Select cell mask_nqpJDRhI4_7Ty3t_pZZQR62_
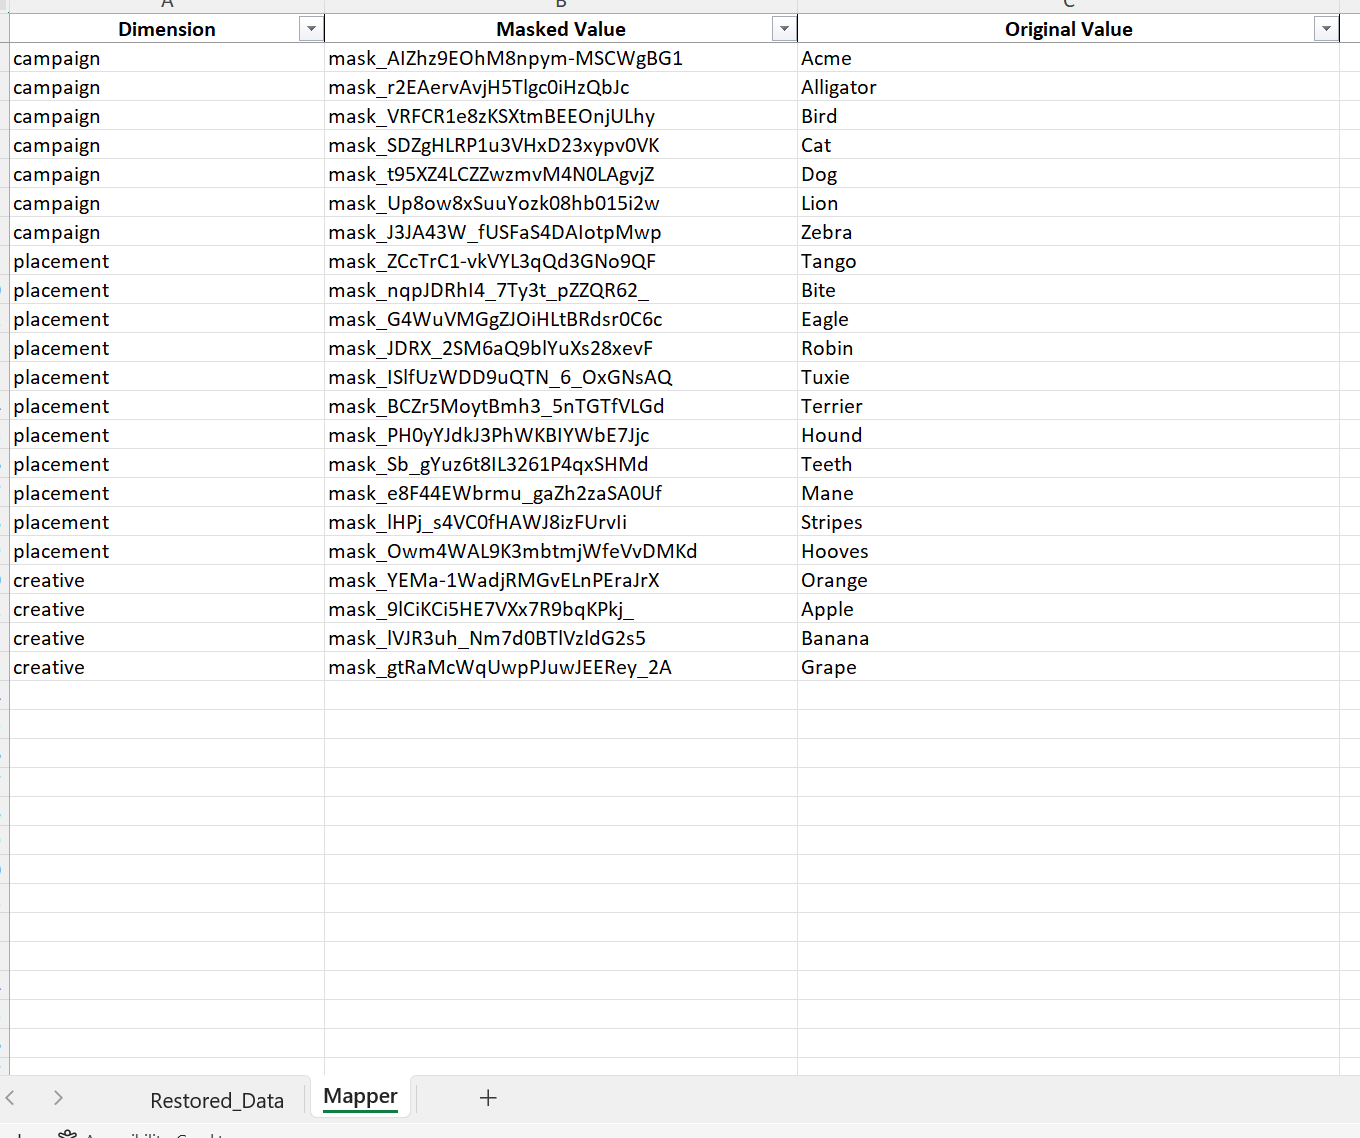Viewport: 1360px width, 1138px height. tap(561, 290)
